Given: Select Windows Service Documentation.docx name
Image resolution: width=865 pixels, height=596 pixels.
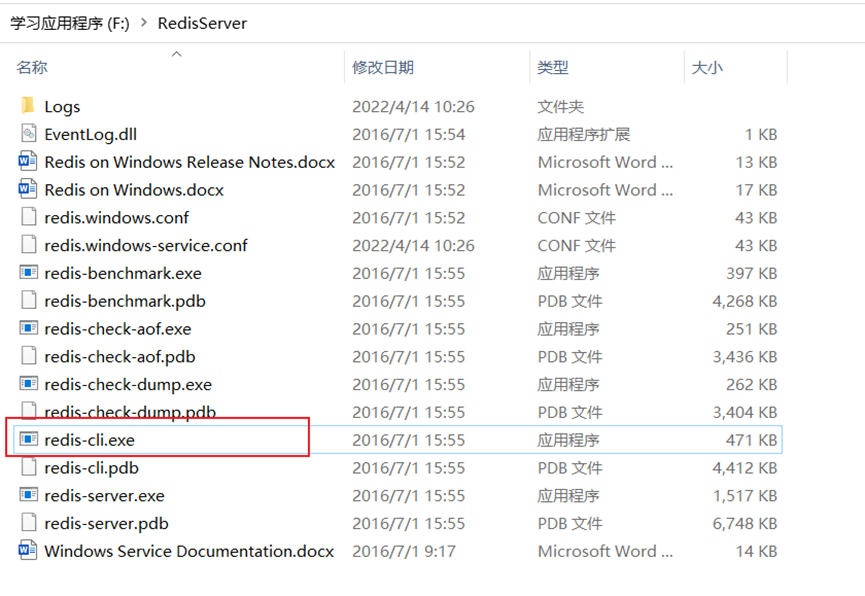Looking at the screenshot, I should tap(189, 551).
